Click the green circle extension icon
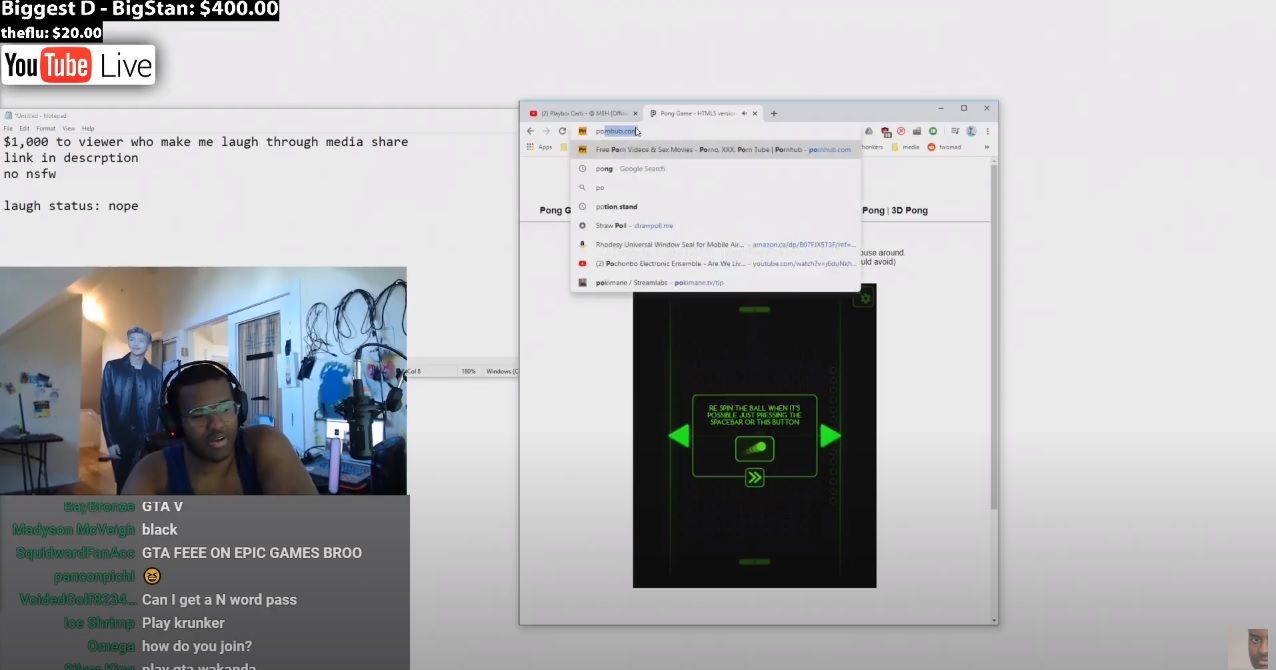The height and width of the screenshot is (670, 1276). [933, 131]
